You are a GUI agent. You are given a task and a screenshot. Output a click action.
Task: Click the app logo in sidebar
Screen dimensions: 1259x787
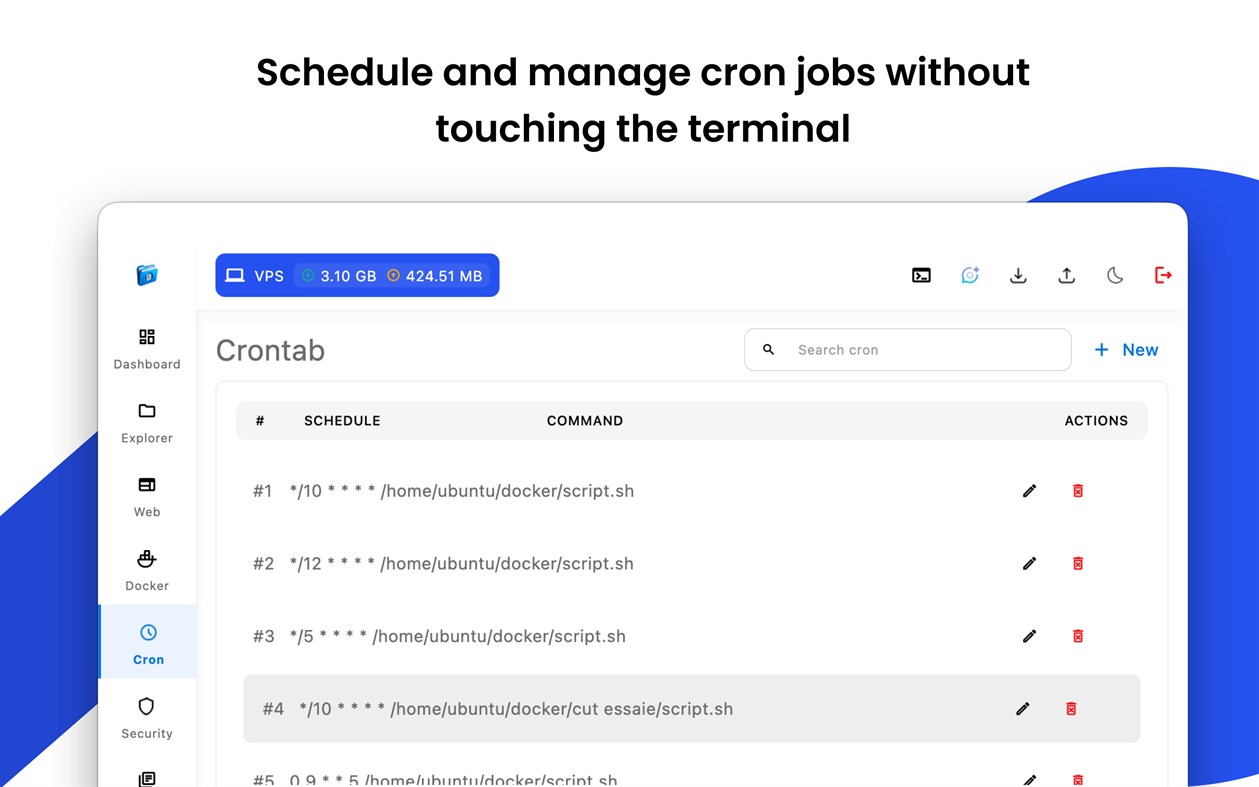147,275
